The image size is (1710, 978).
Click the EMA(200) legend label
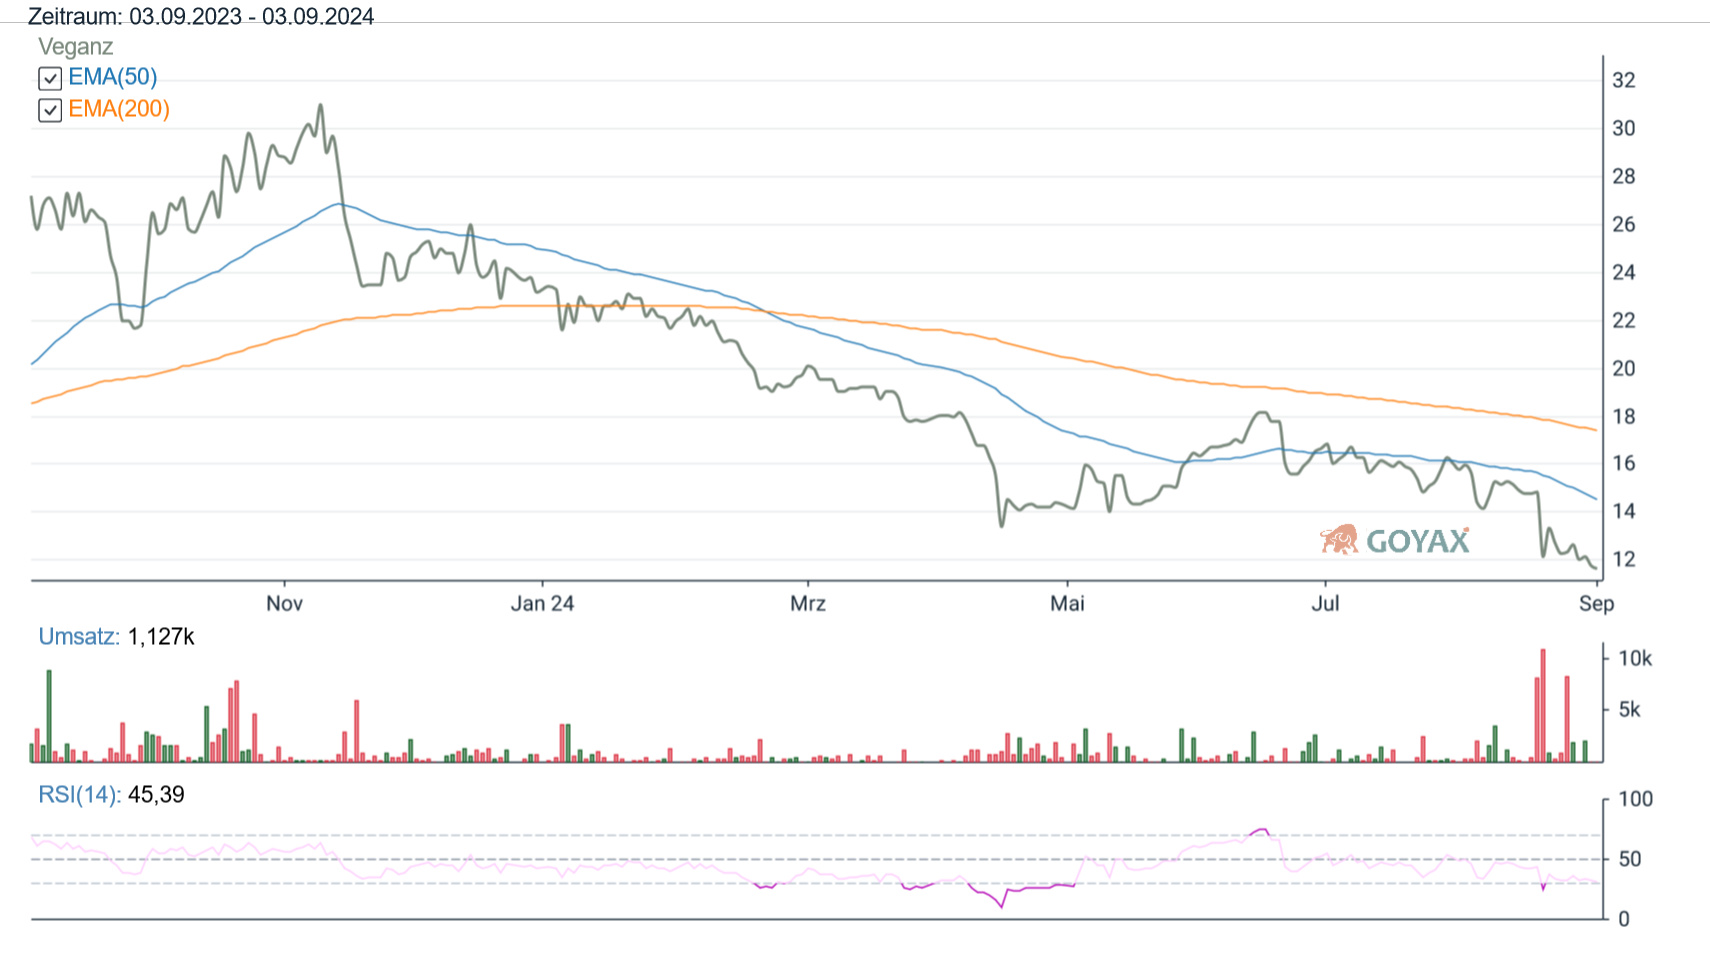tap(119, 109)
